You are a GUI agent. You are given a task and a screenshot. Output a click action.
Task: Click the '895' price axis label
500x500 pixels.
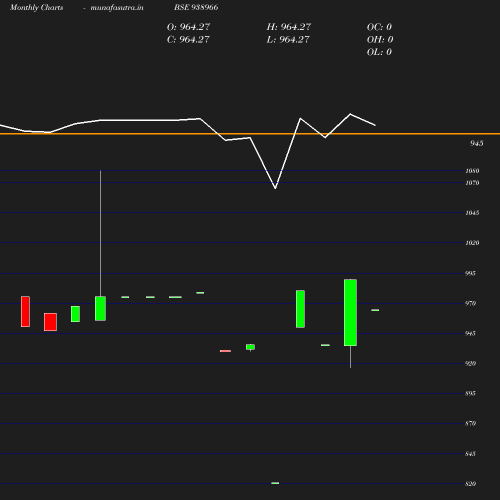pos(470,394)
